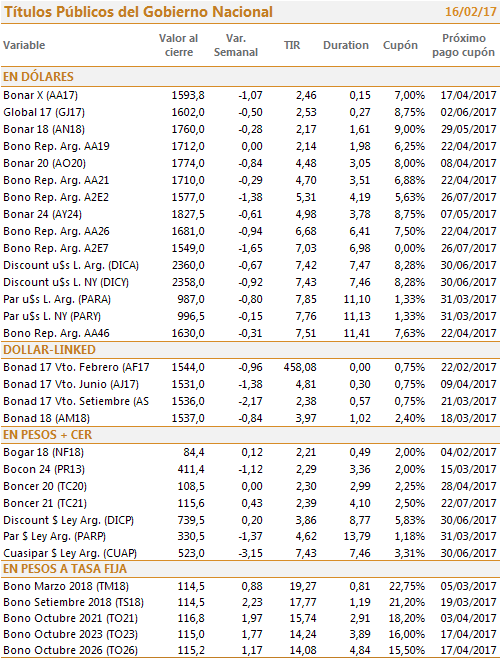Select 'EN PESOS A TASA FIJA' heading
The image size is (500, 658).
pyautogui.click(x=65, y=569)
